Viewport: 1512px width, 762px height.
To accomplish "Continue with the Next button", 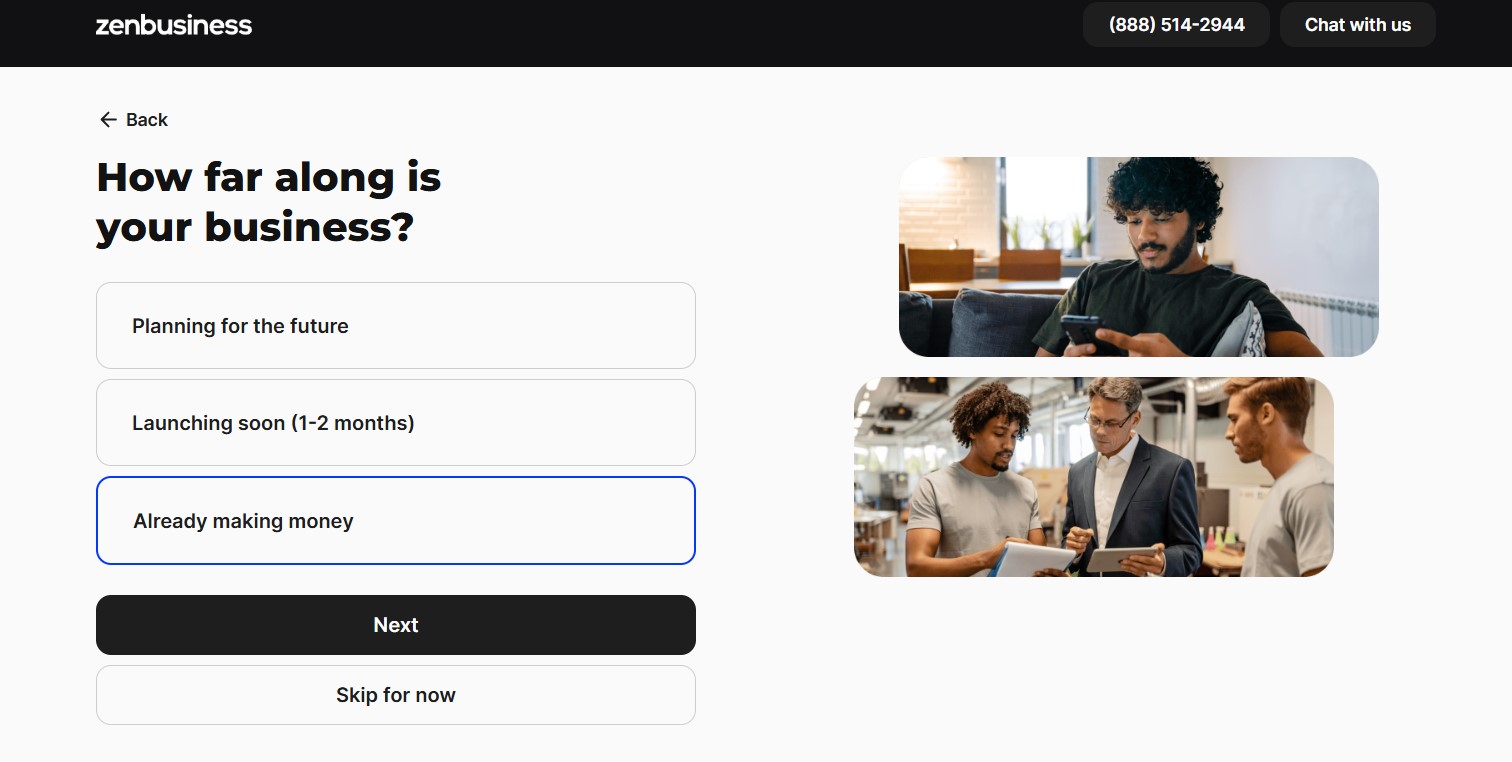I will point(396,625).
